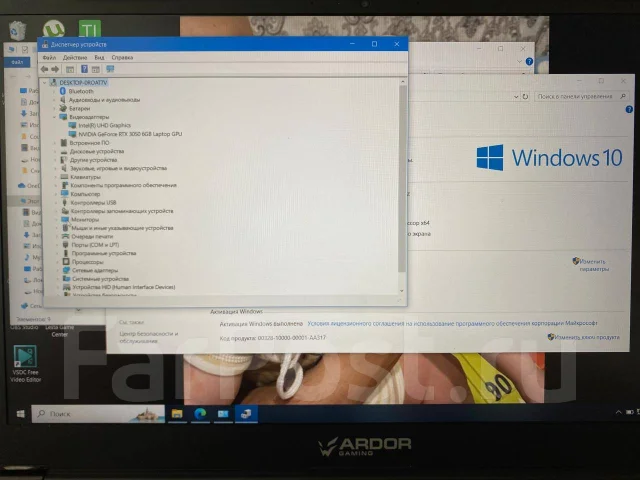Expand the Дисковые устройства category
Viewport: 640px width, 480px height.
[55, 151]
